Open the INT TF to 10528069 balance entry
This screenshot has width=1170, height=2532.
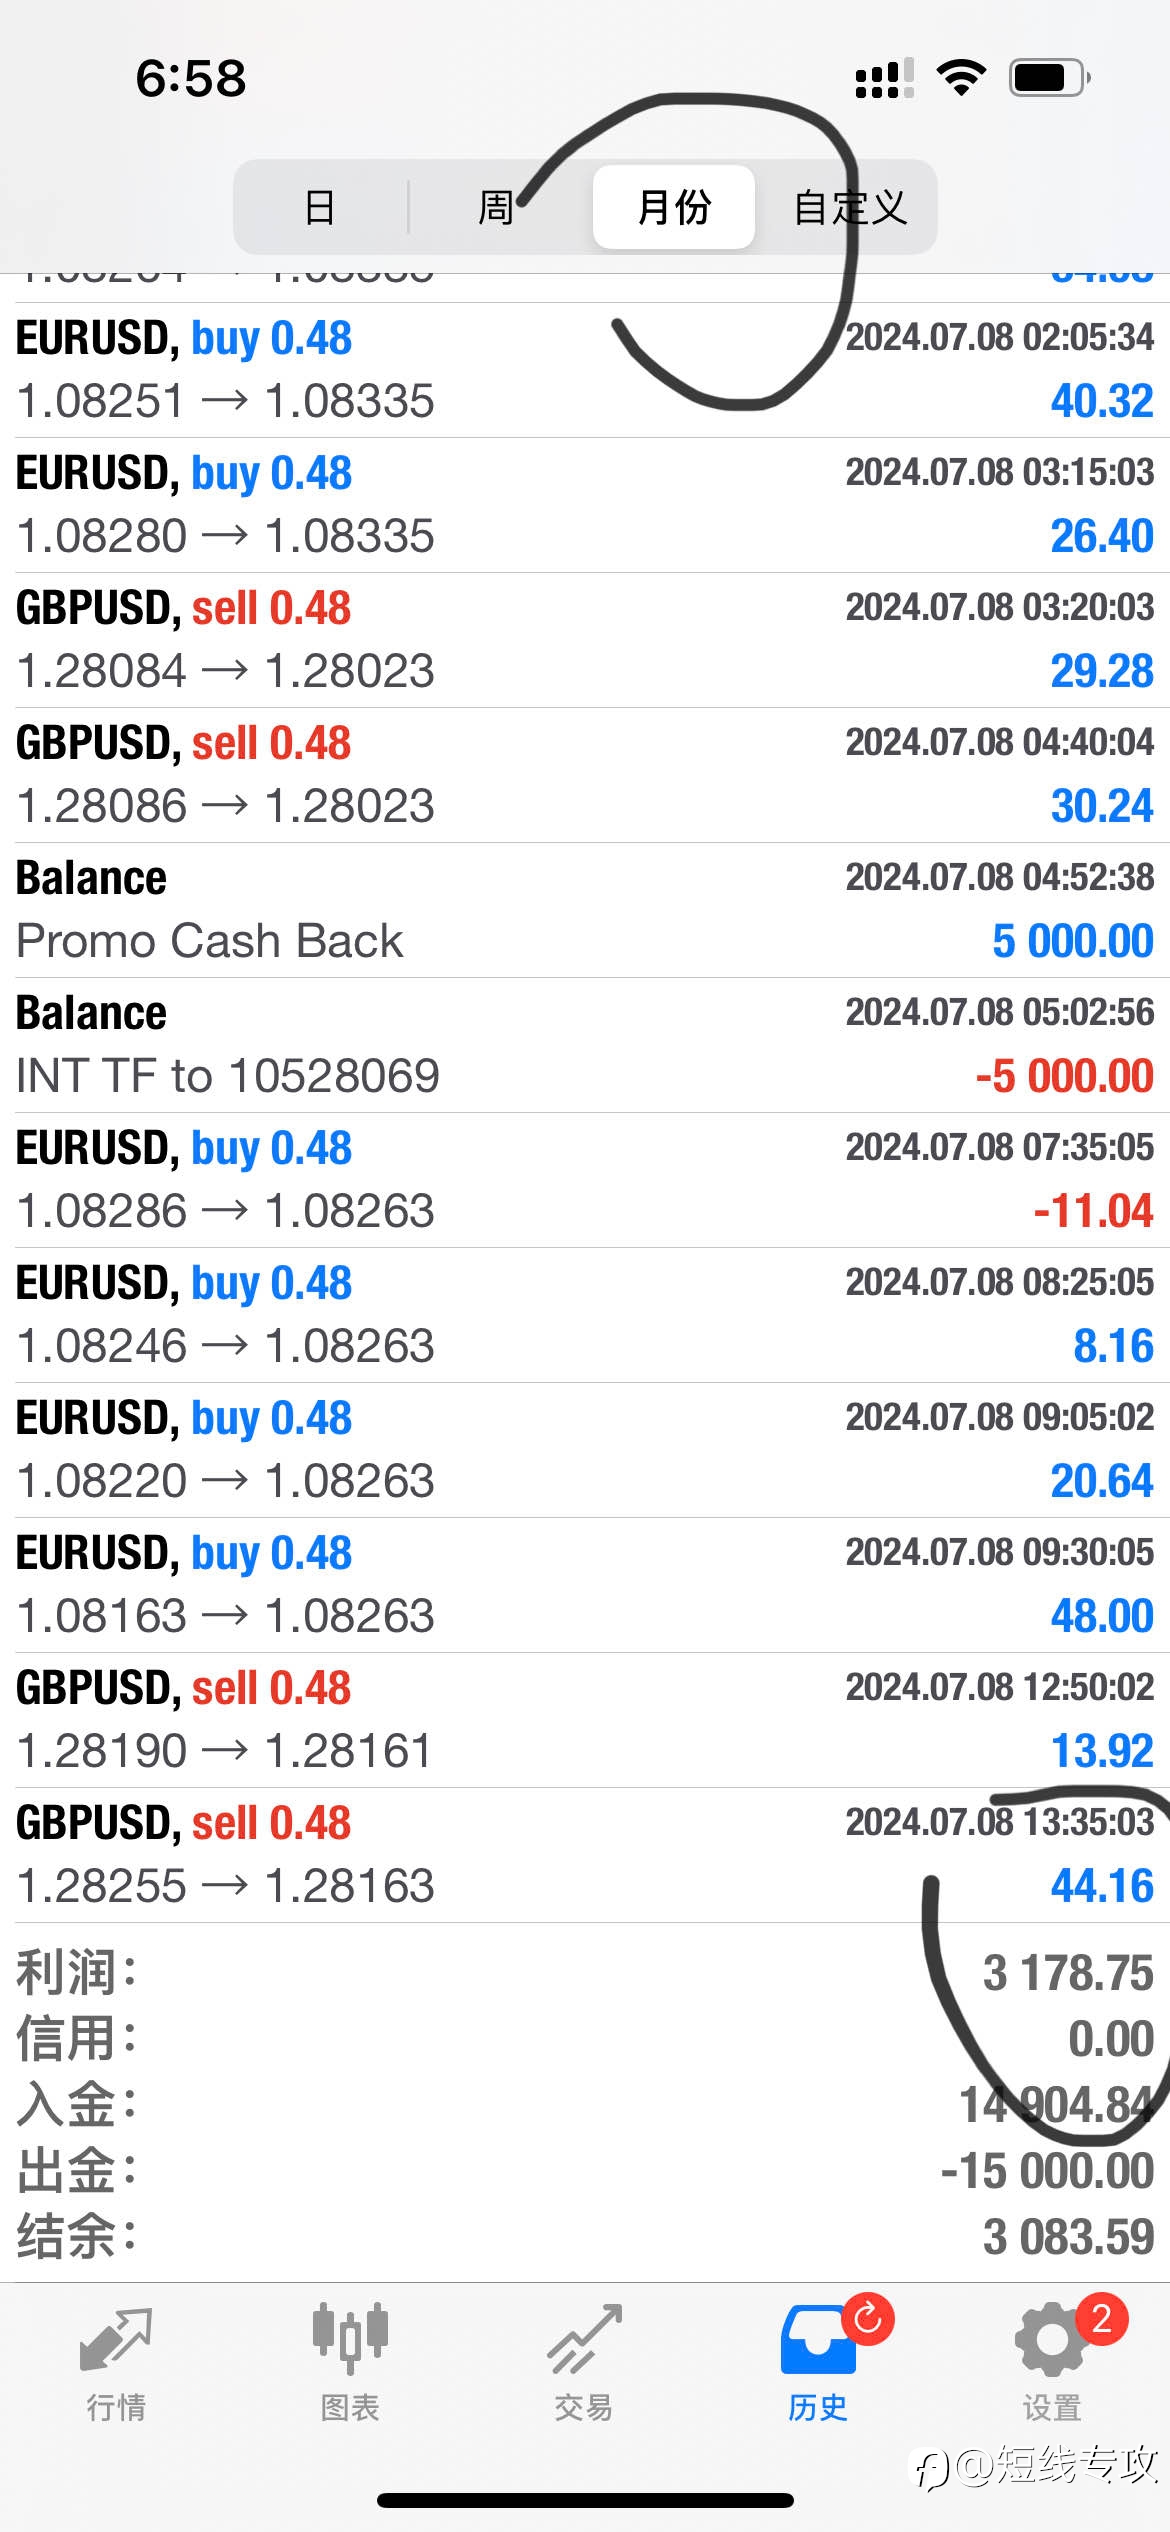tap(585, 1045)
